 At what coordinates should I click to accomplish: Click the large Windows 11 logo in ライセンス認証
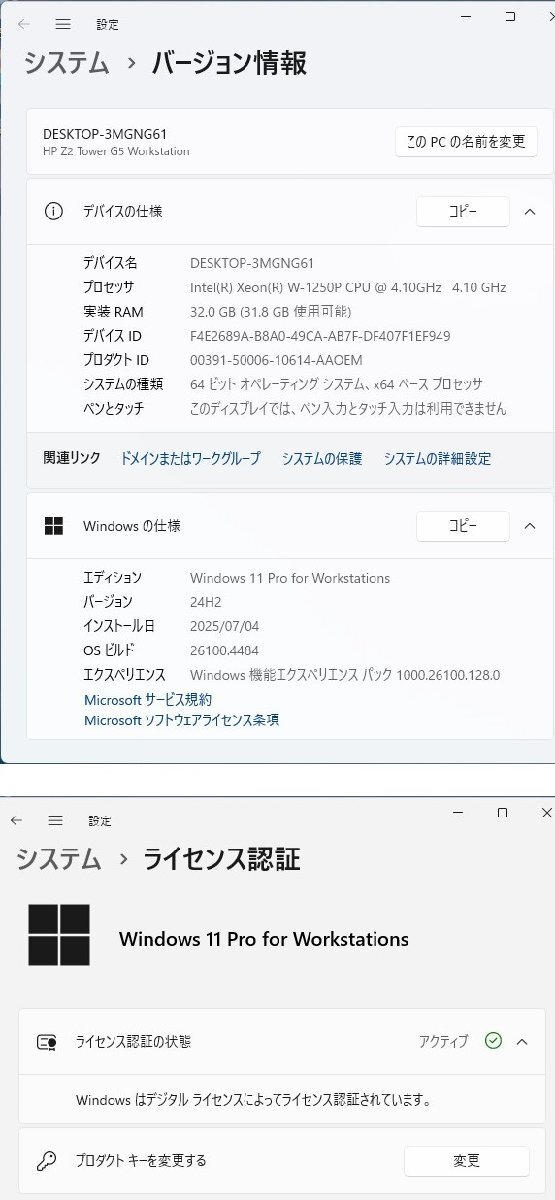tap(58, 935)
